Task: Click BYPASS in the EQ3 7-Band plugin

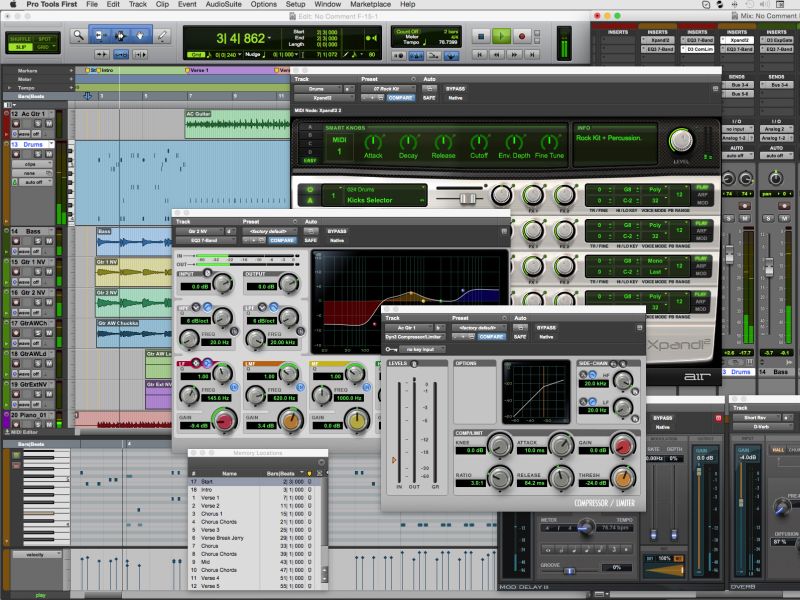Action: (337, 231)
